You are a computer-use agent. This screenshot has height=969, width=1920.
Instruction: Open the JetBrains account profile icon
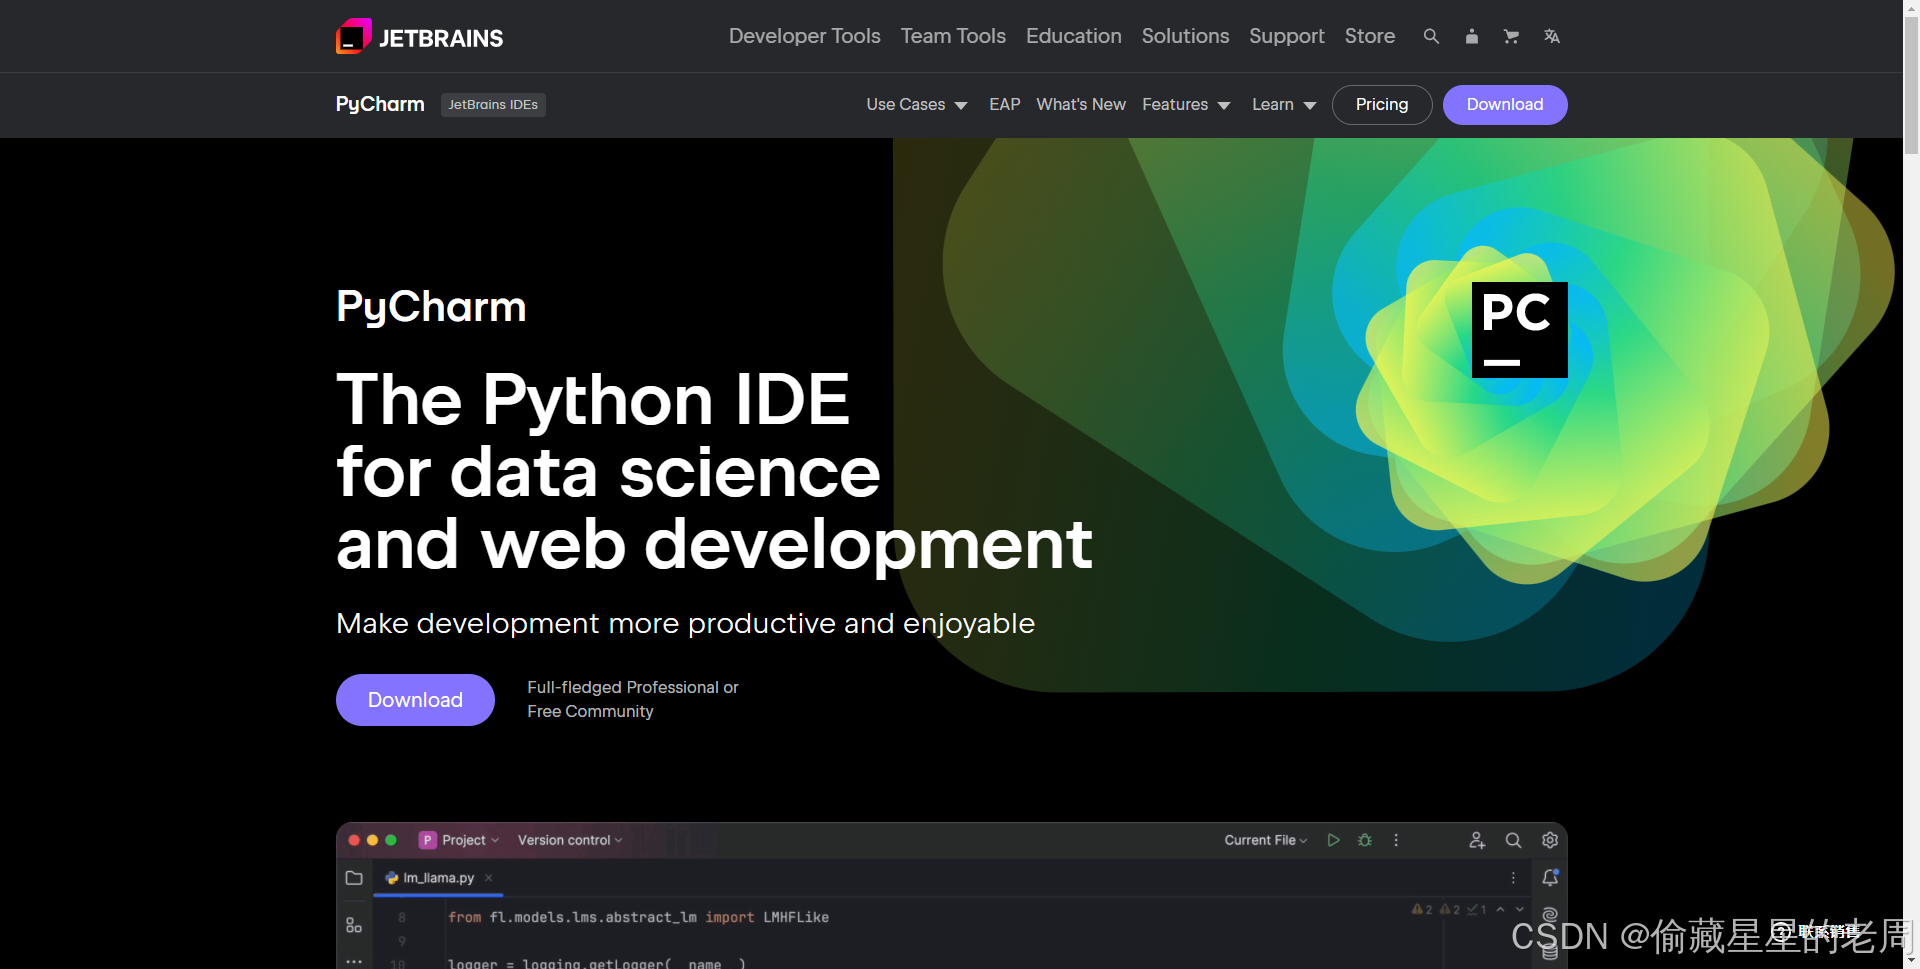tap(1471, 36)
